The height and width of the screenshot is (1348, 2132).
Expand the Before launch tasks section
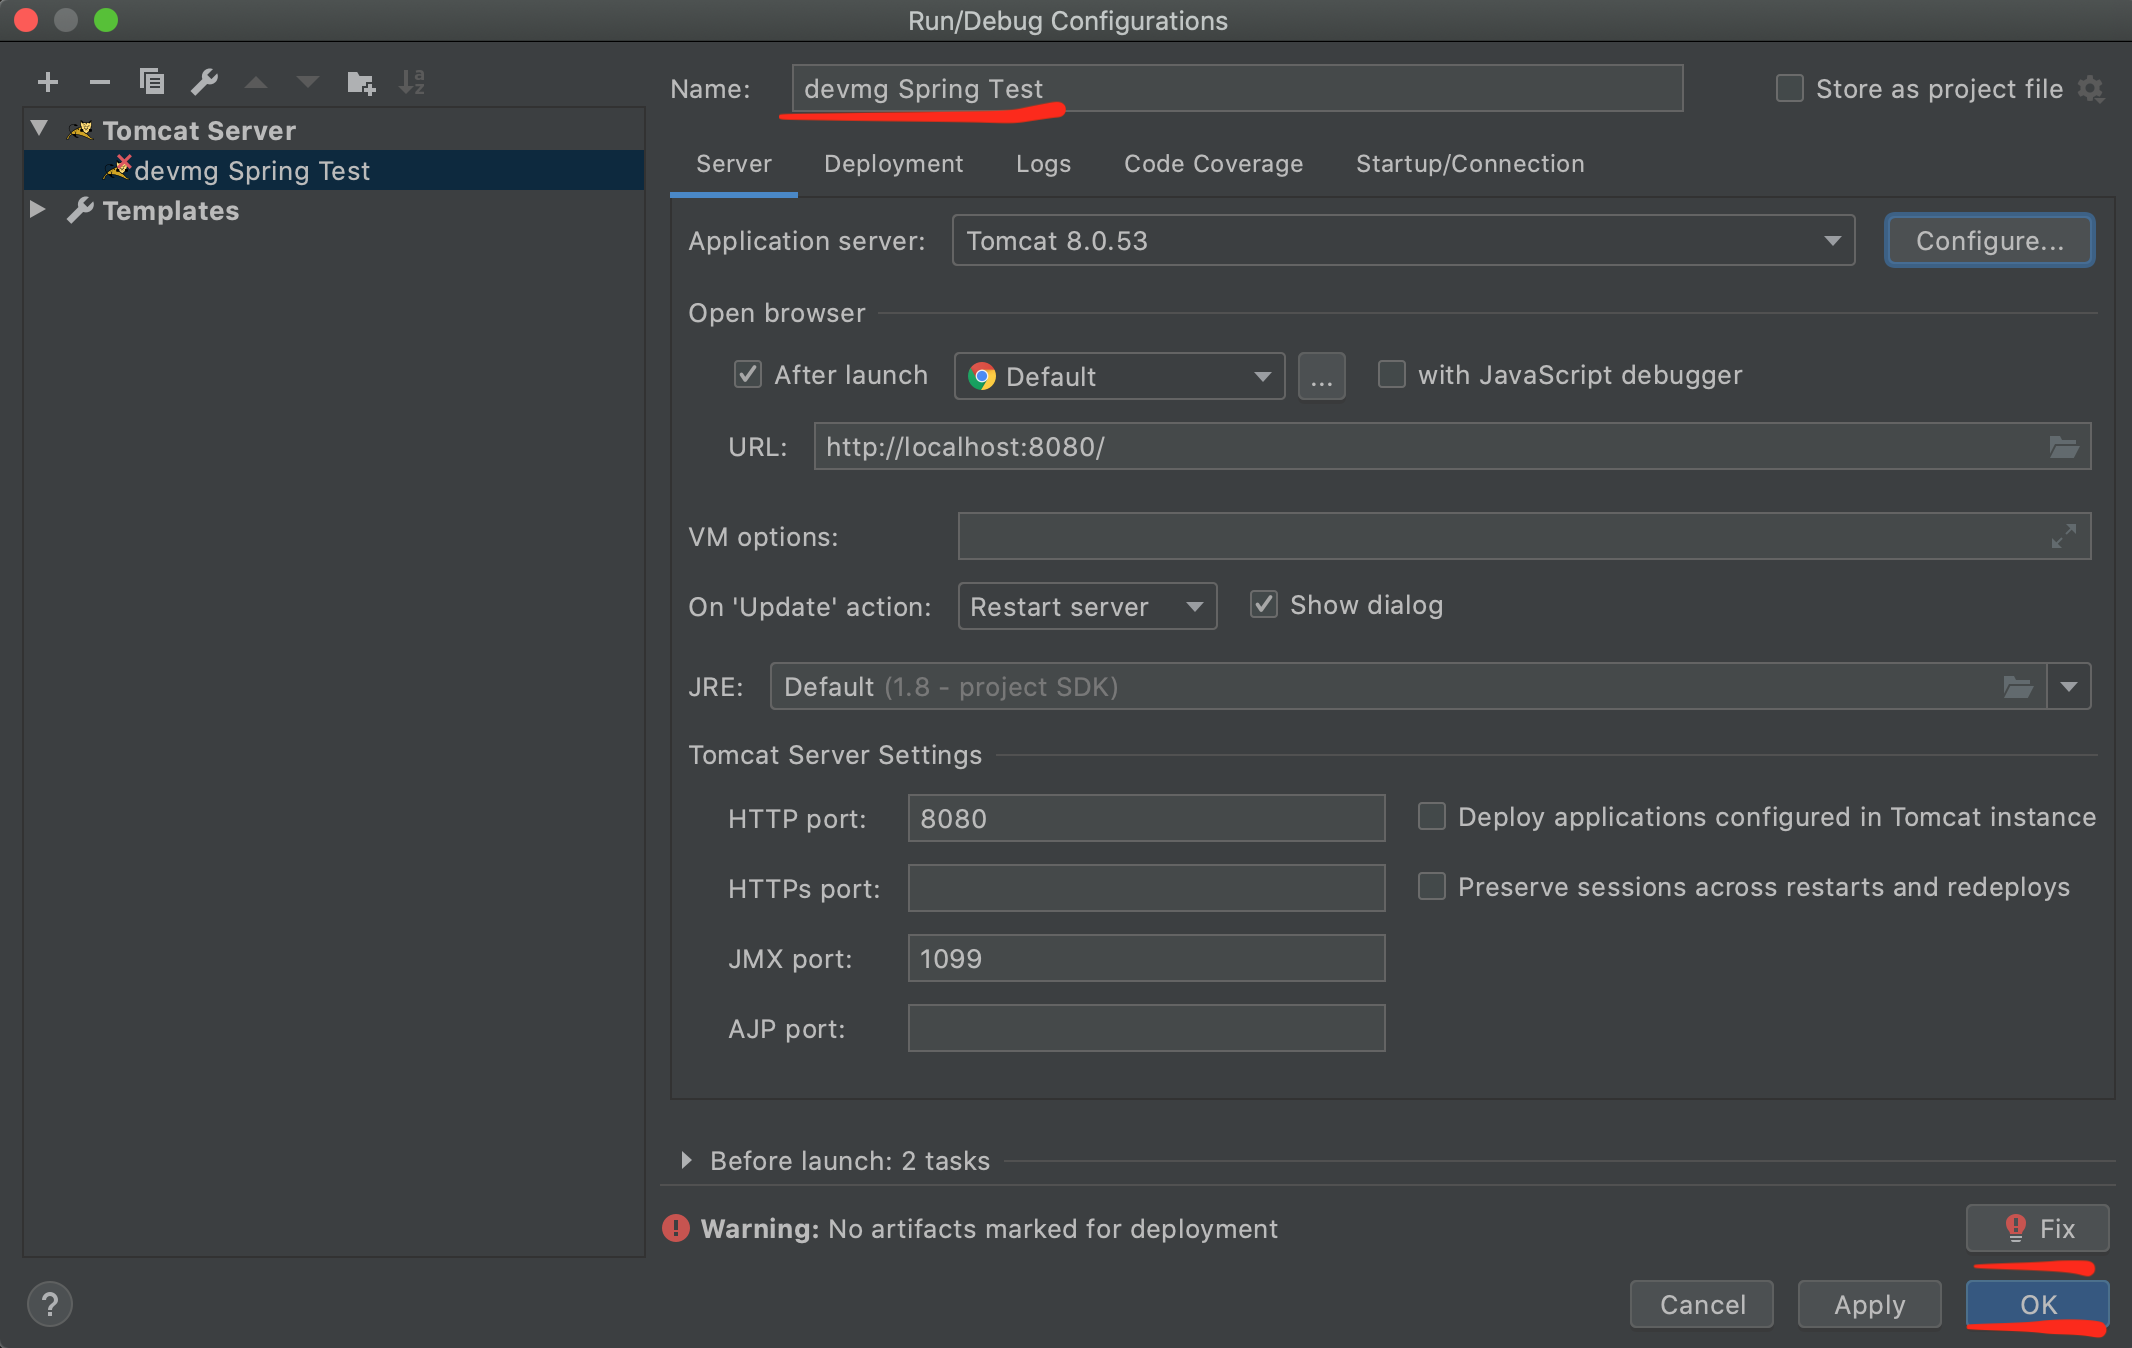(x=686, y=1160)
